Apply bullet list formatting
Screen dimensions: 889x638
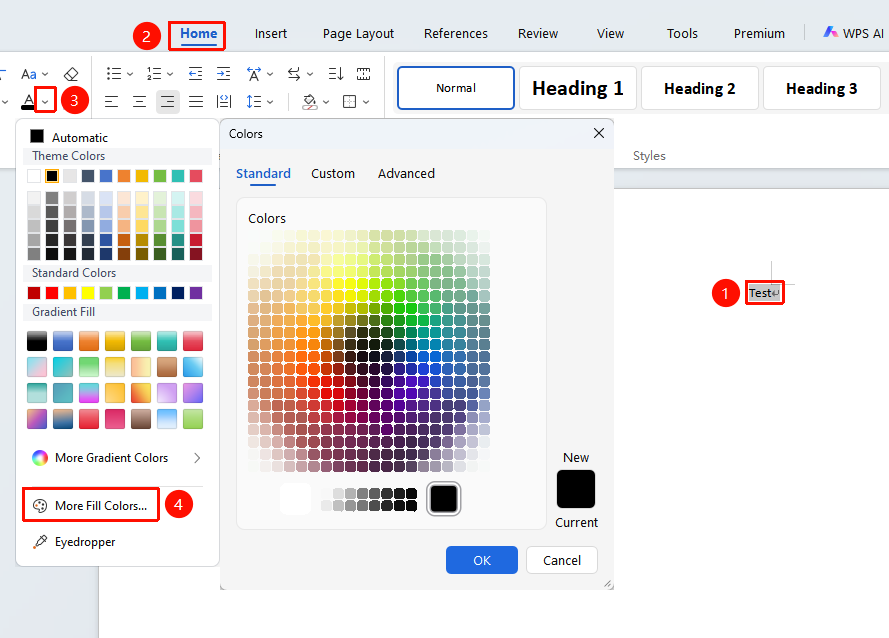(x=114, y=74)
